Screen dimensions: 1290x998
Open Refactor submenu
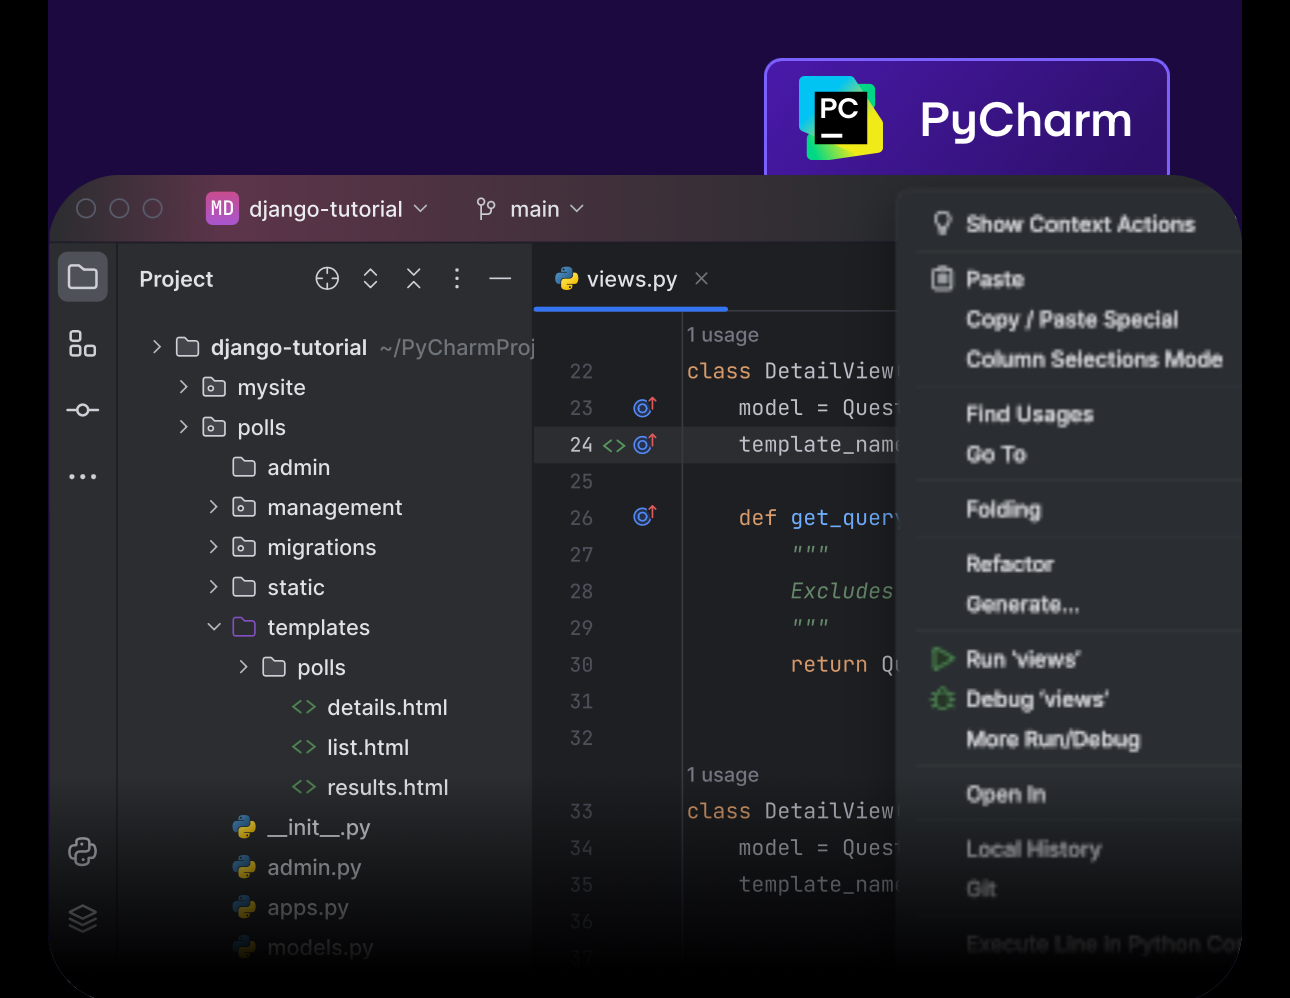click(x=1009, y=564)
